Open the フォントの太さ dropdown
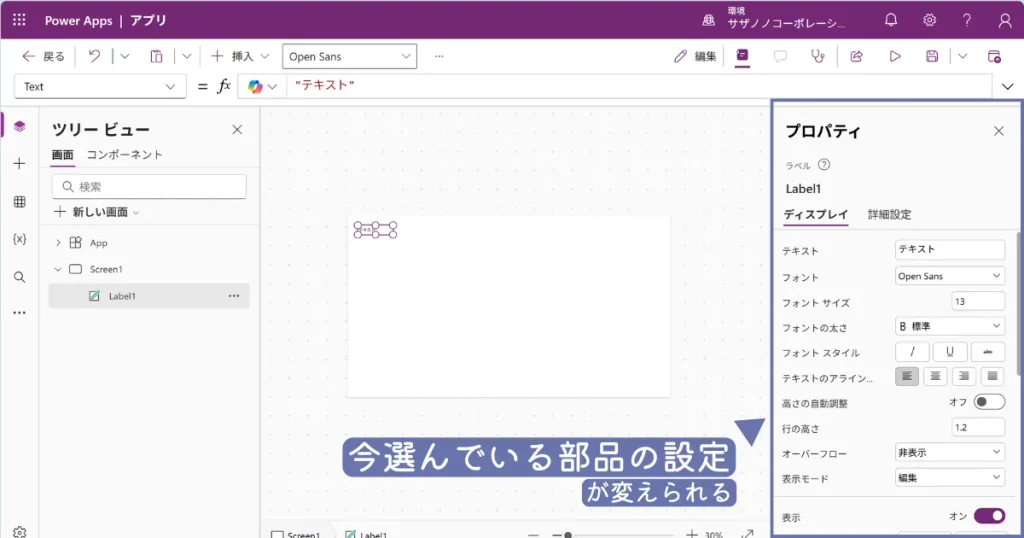Viewport: 1024px width, 538px height. click(949, 326)
